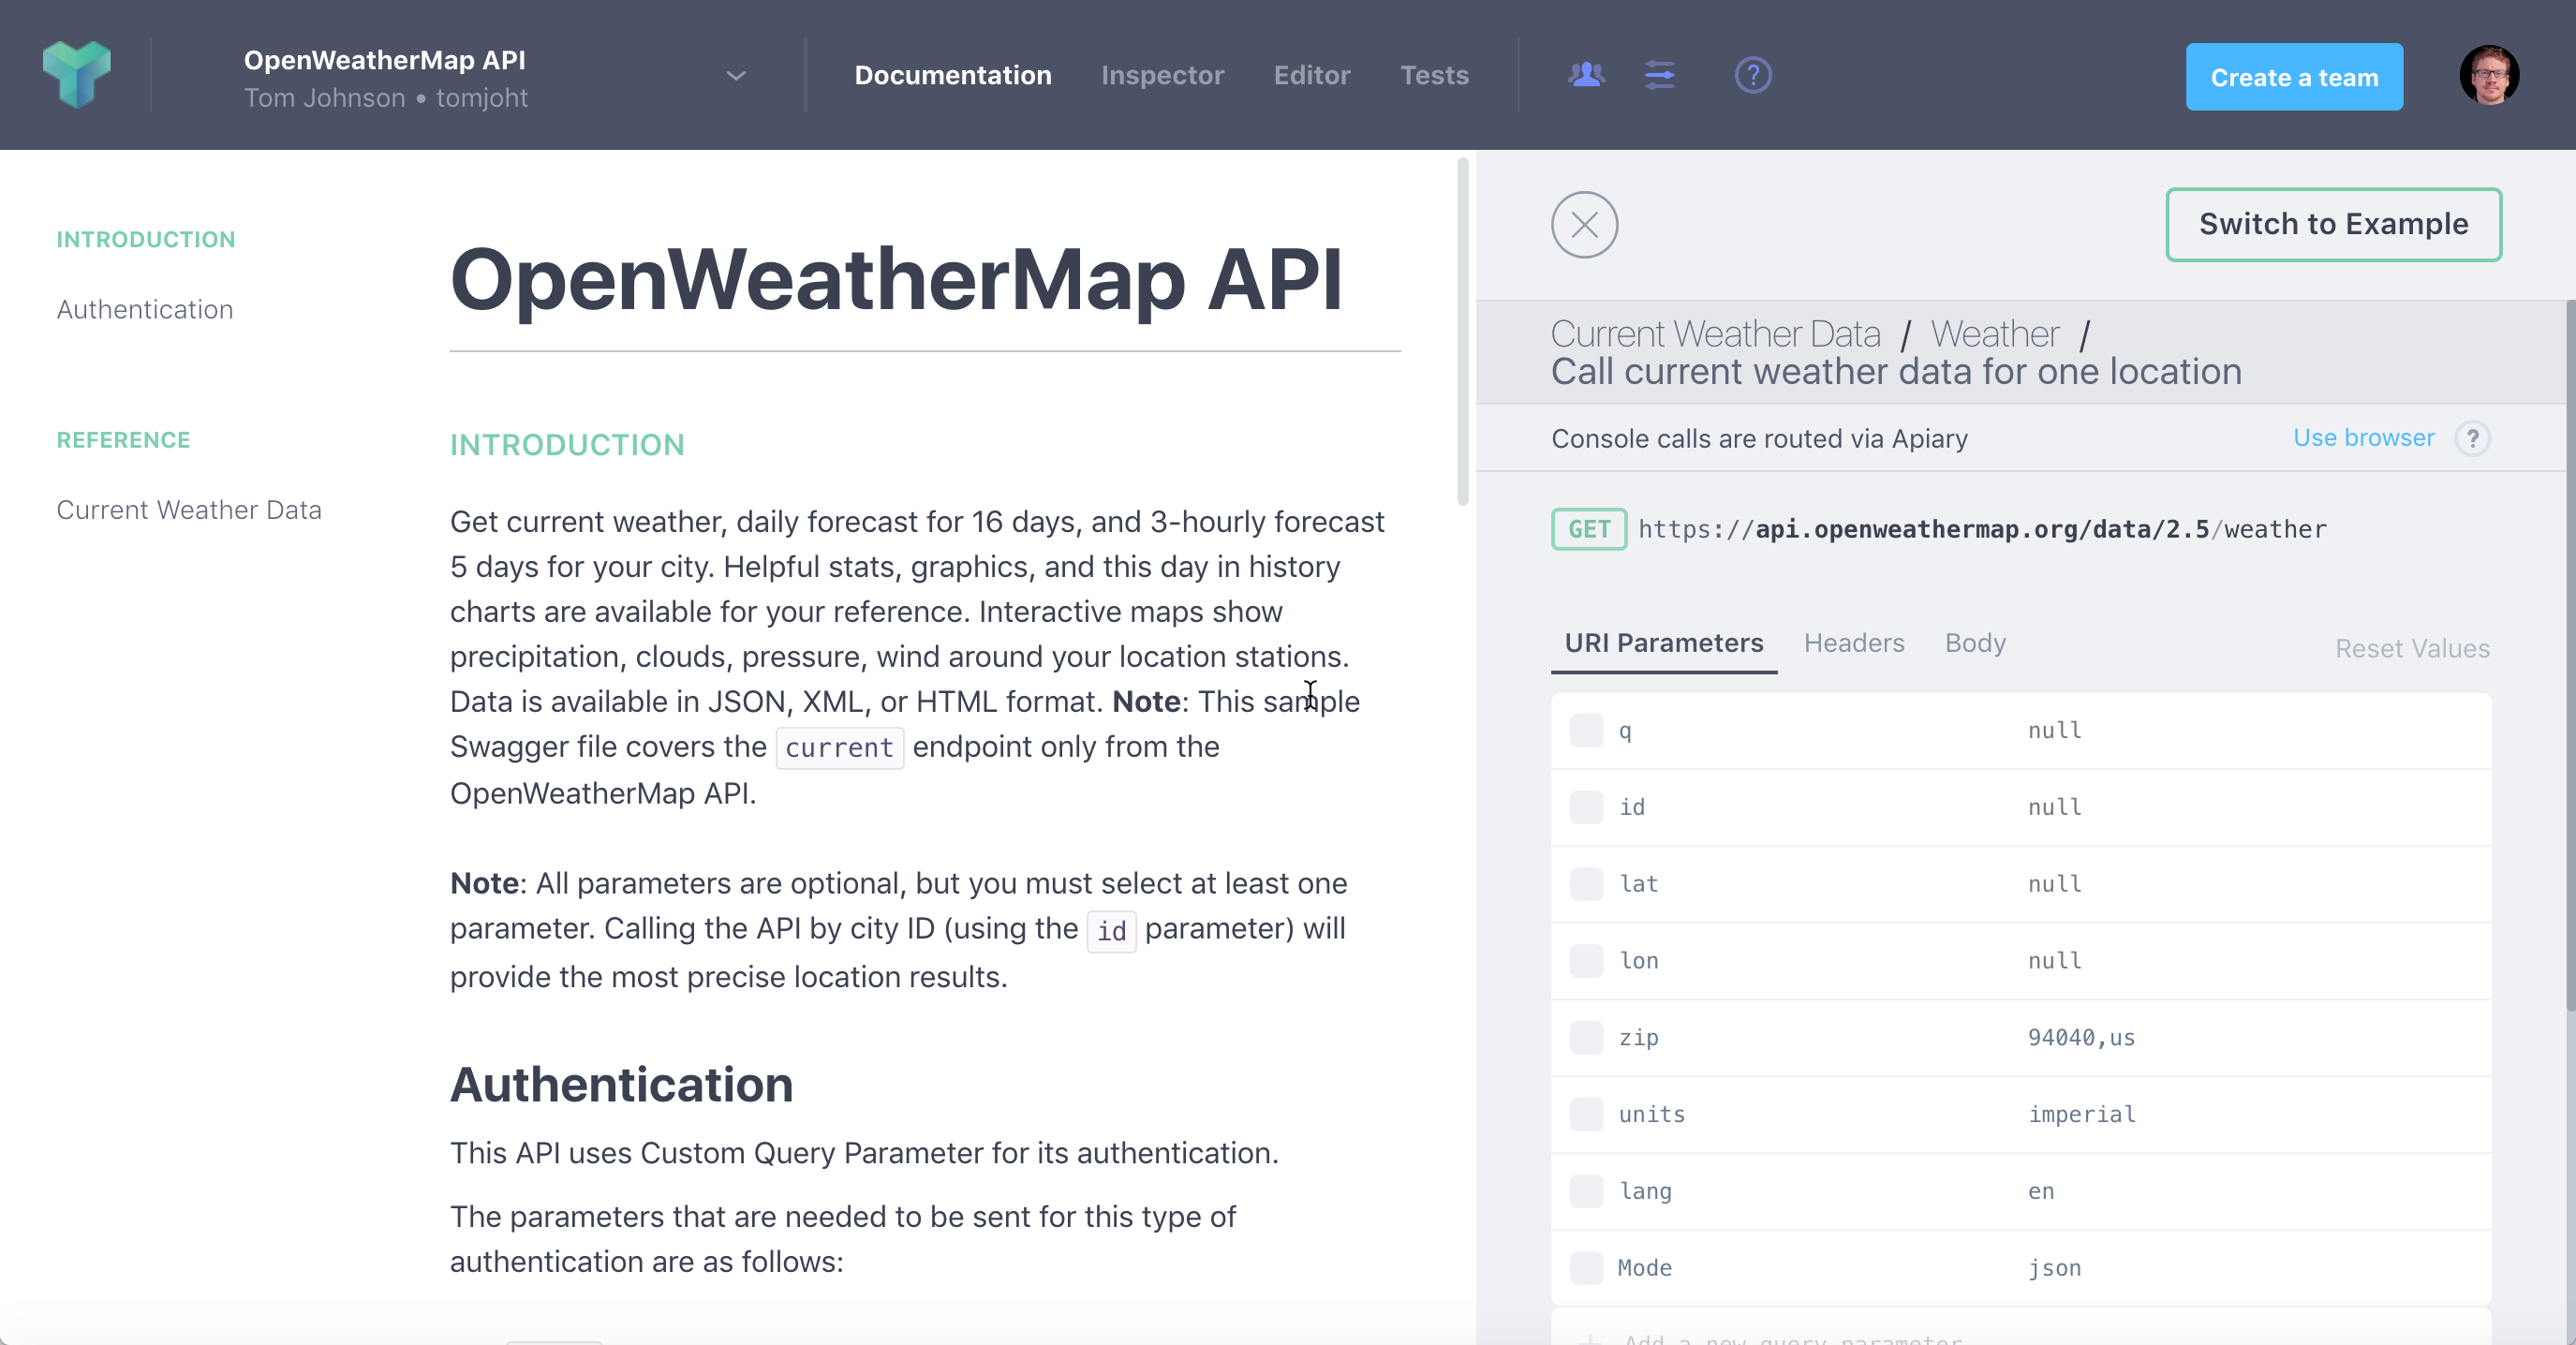Select the Inspector navigation item
The width and height of the screenshot is (2576, 1345).
[1163, 73]
